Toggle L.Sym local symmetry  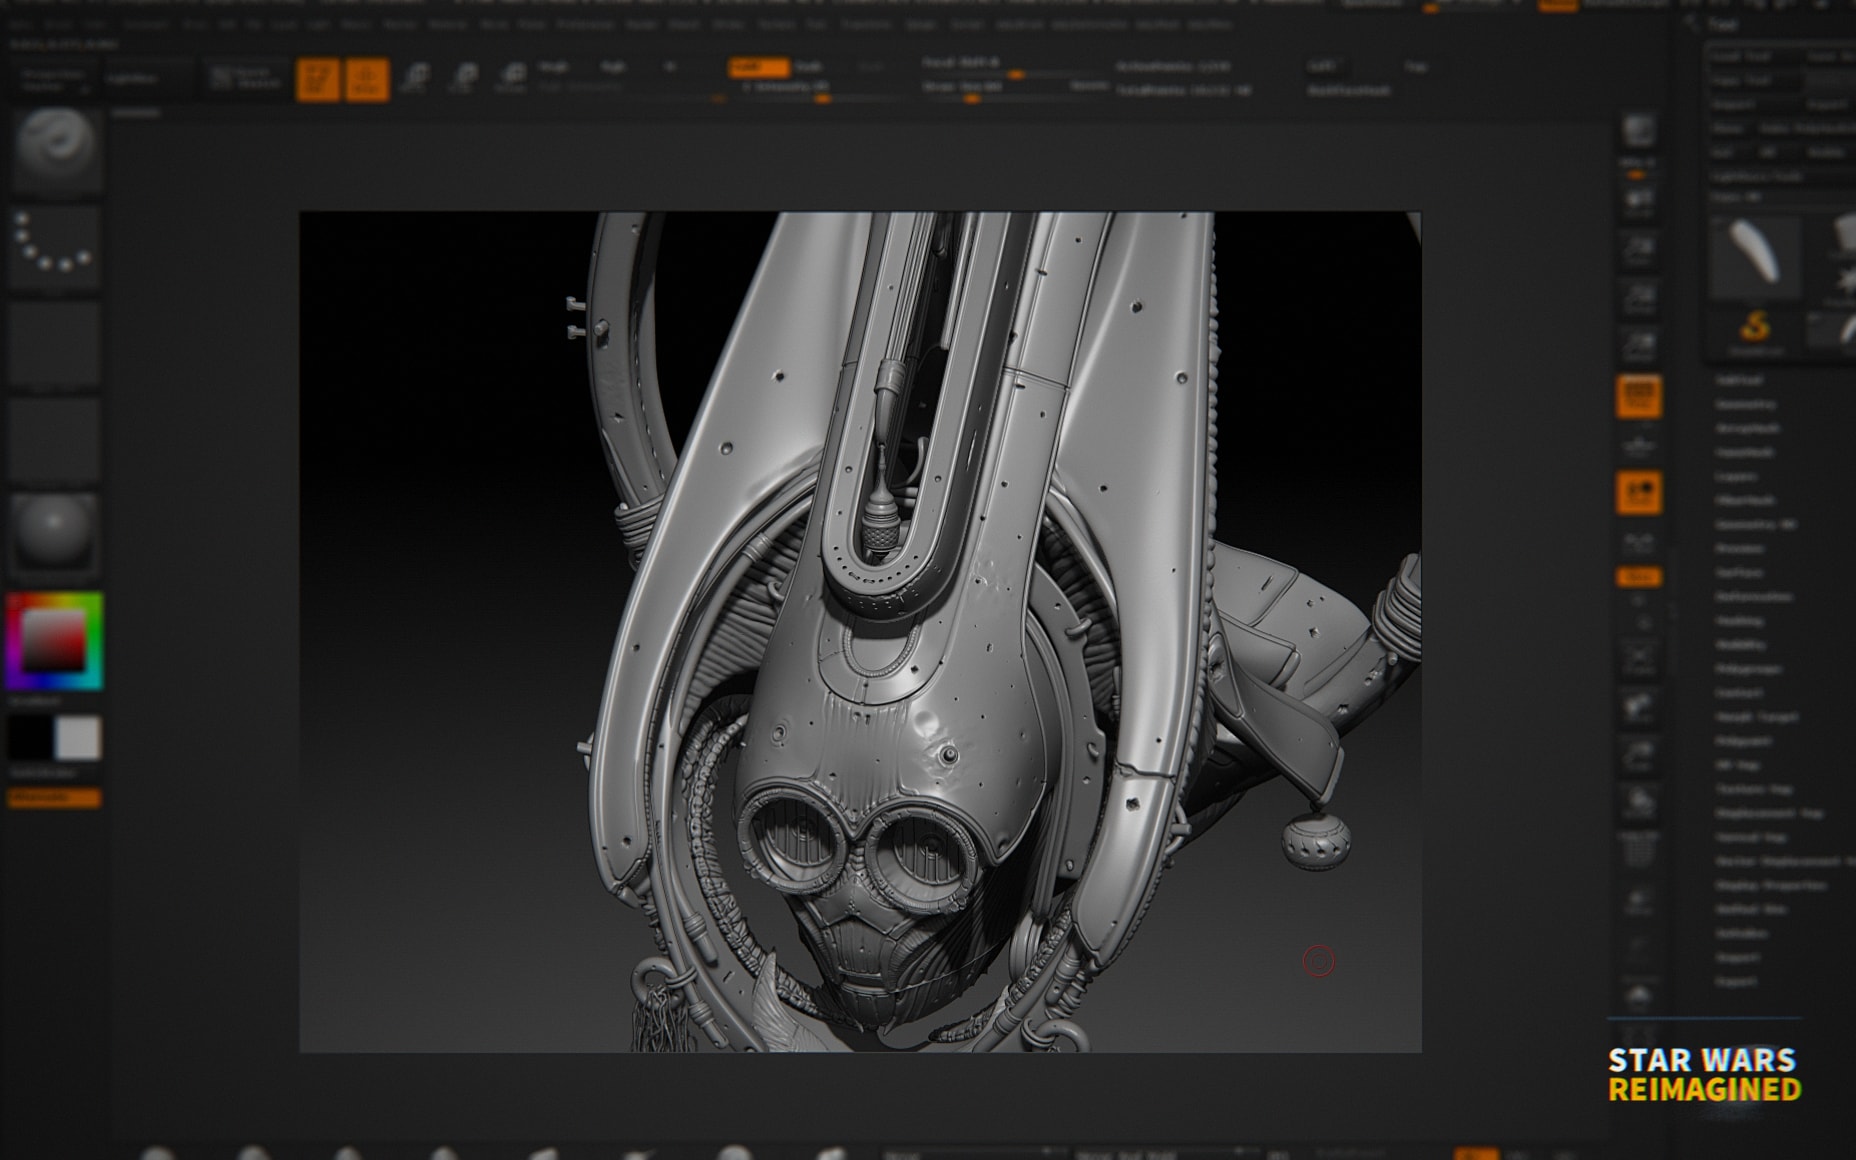tap(1638, 543)
